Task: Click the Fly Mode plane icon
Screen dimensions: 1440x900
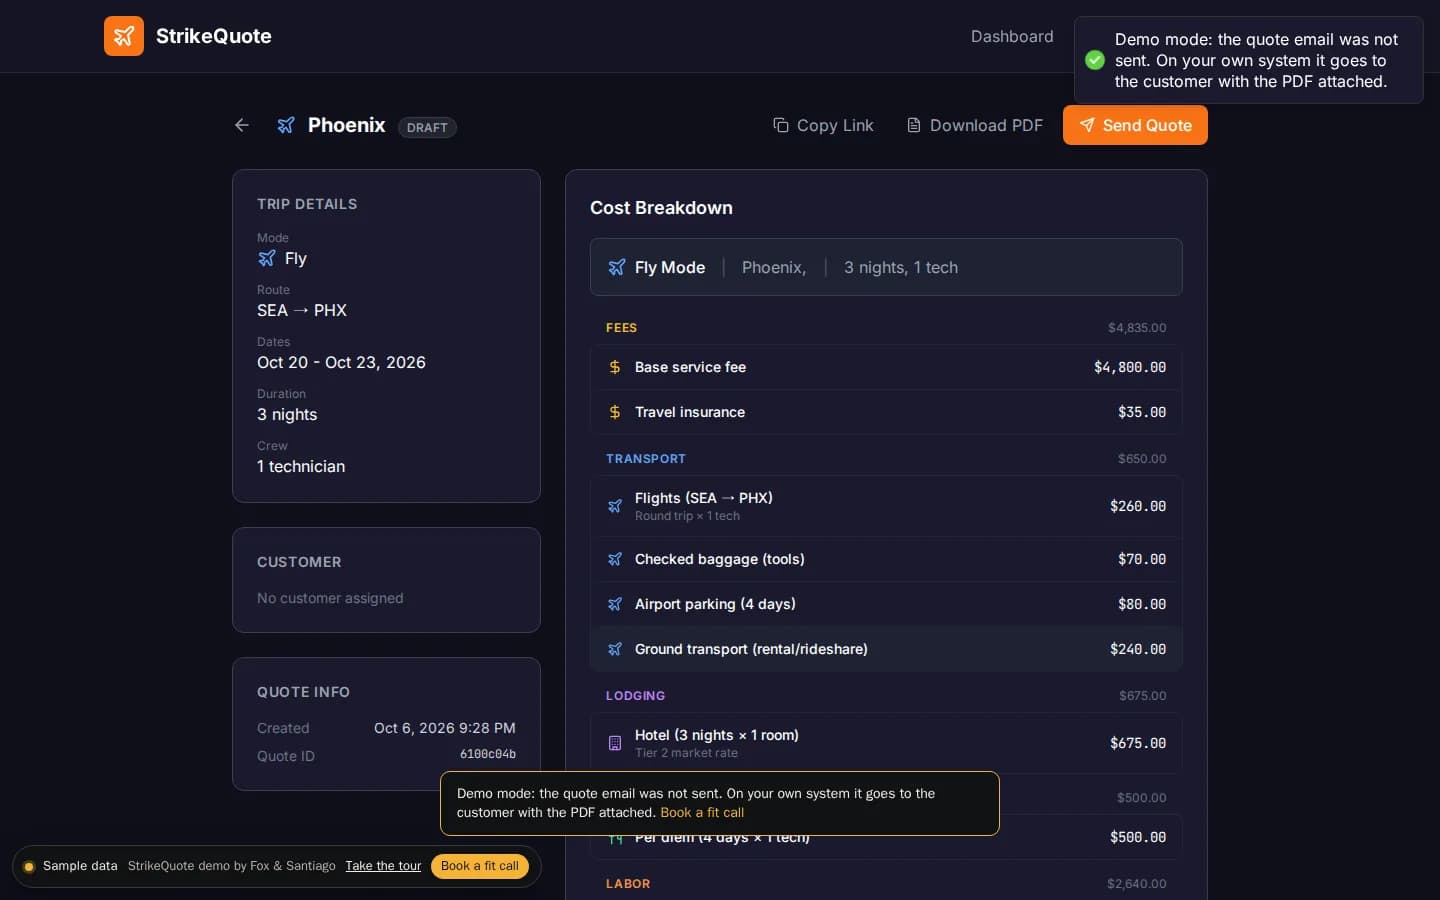Action: [x=617, y=267]
